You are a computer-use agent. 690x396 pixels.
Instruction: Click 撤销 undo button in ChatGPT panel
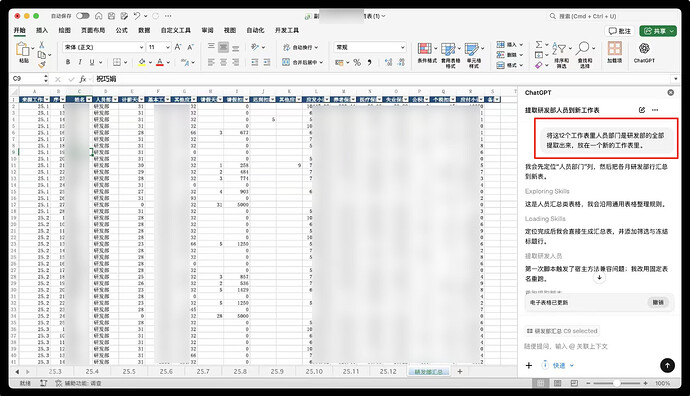pos(658,303)
